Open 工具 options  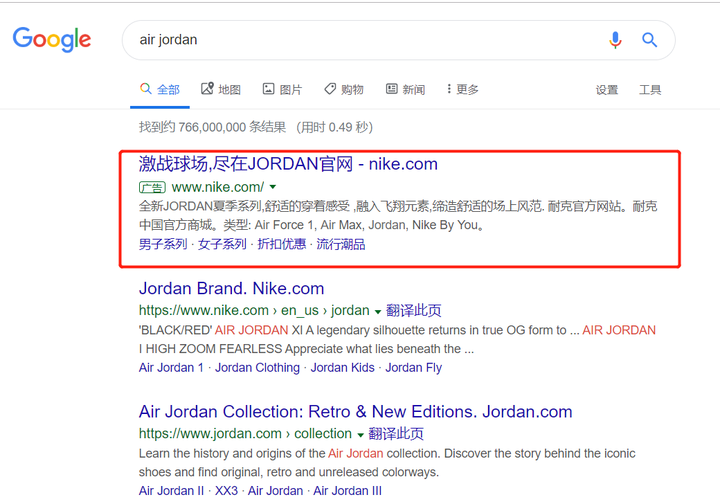click(650, 90)
